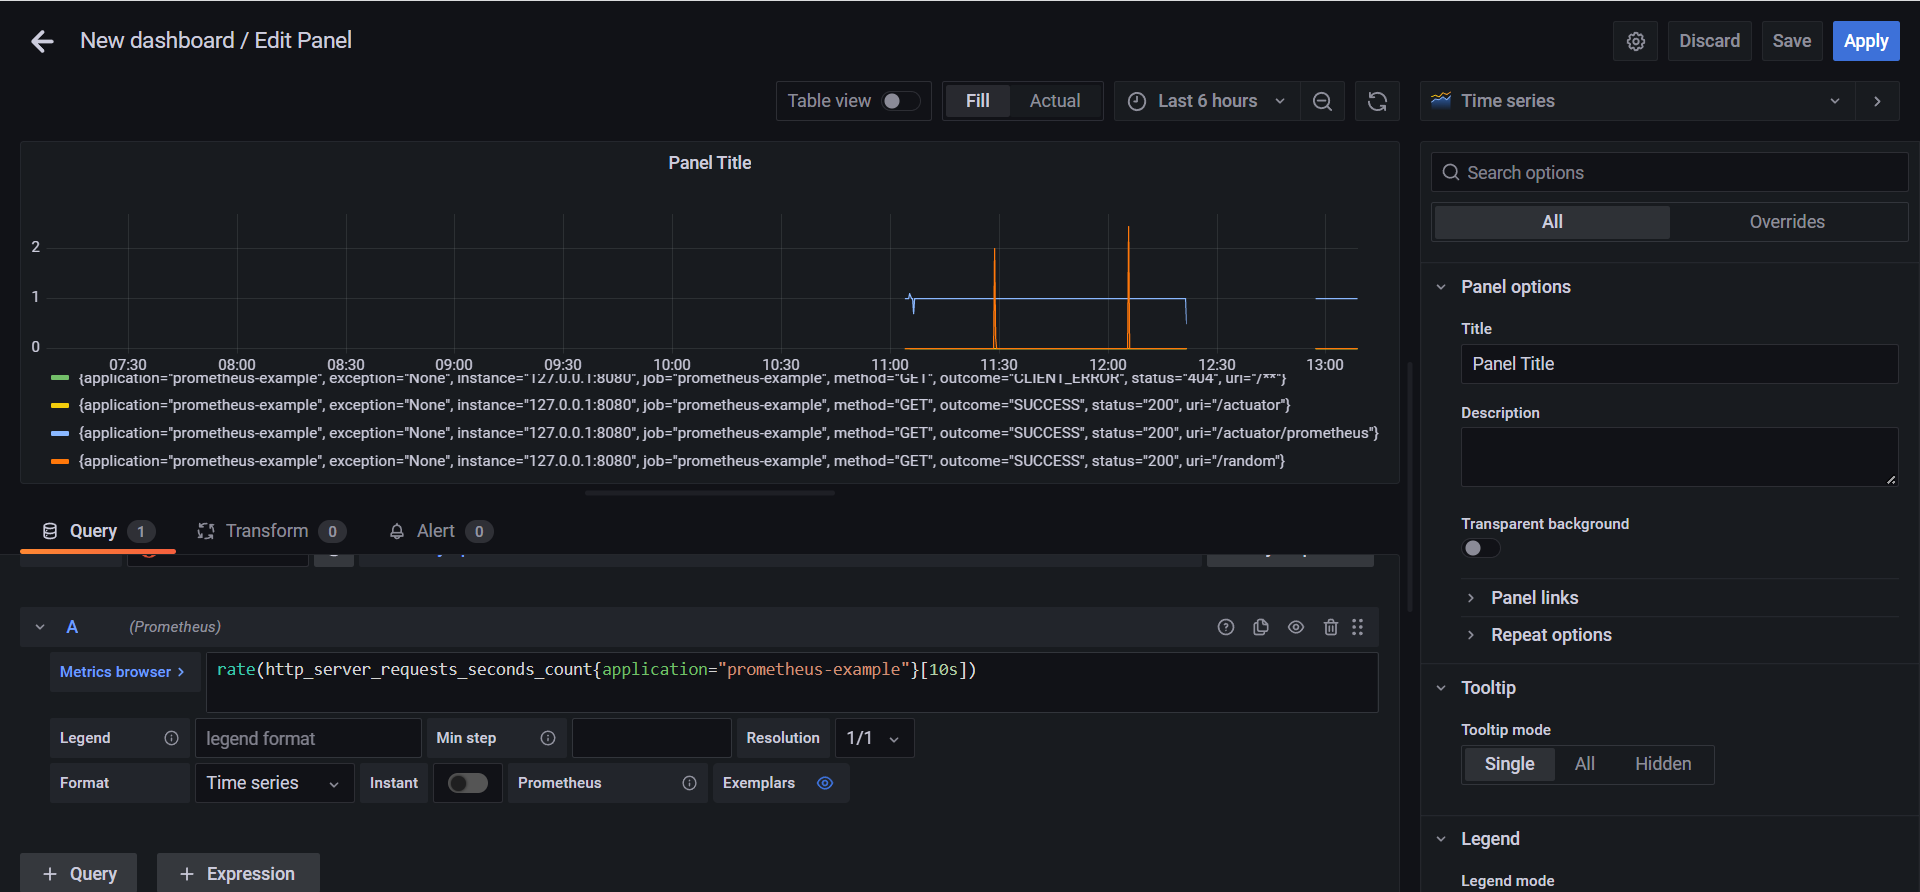Image resolution: width=1920 pixels, height=892 pixels.
Task: Open the query help icon
Action: tap(1226, 627)
